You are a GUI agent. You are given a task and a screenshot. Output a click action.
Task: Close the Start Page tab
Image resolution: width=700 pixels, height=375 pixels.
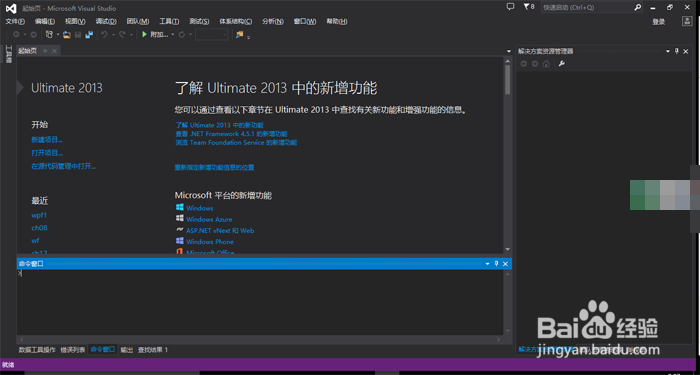(x=54, y=51)
